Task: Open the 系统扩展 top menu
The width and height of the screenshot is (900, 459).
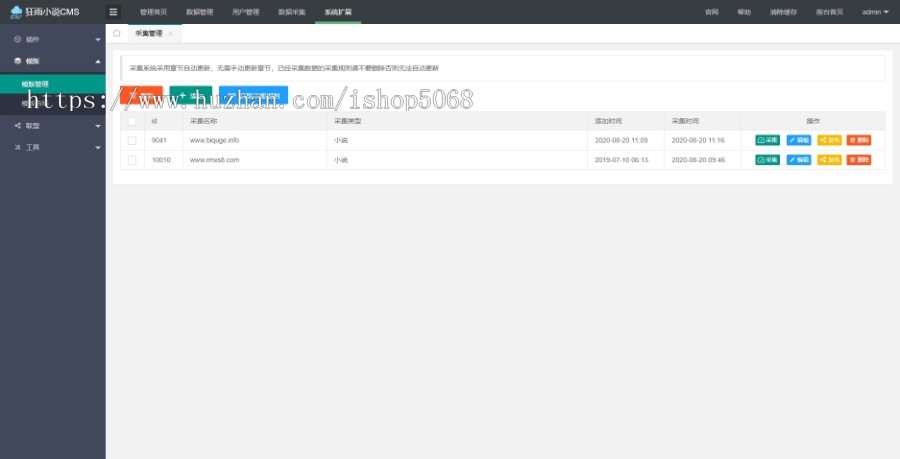Action: 338,11
